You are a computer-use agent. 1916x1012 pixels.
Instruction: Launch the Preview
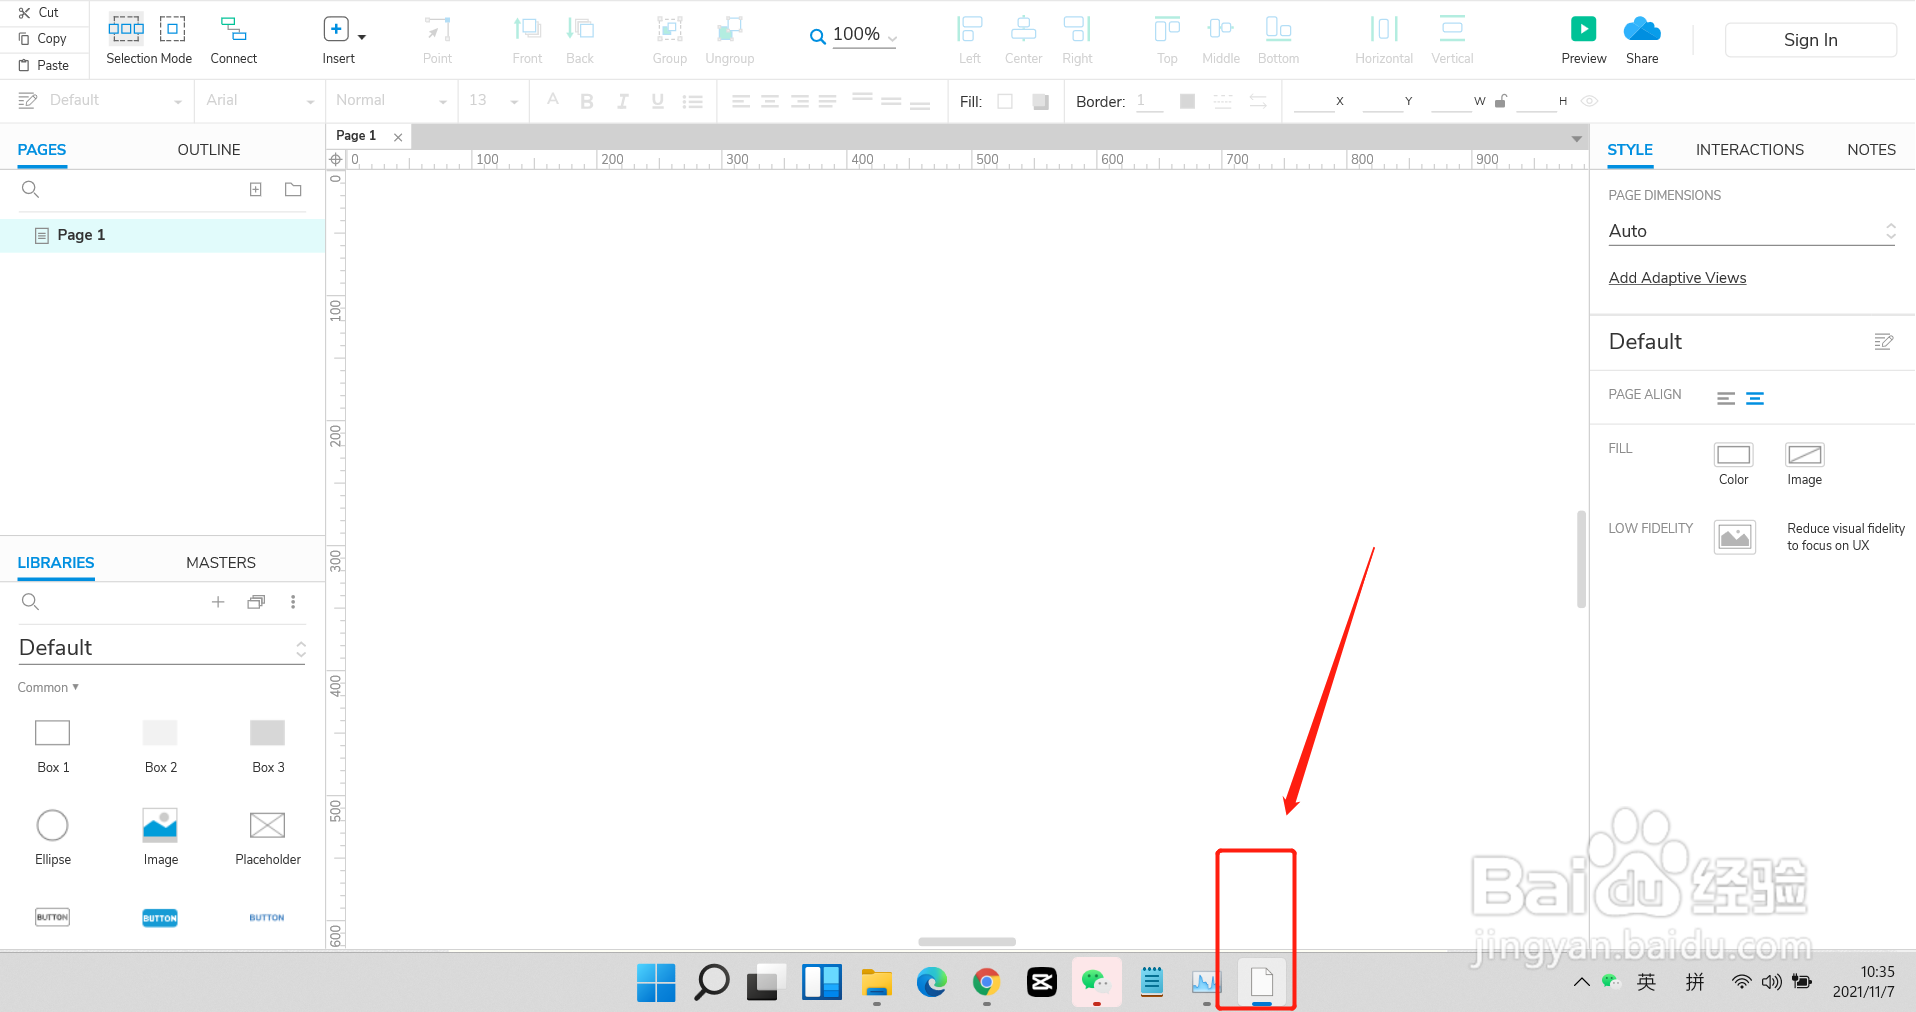1584,40
